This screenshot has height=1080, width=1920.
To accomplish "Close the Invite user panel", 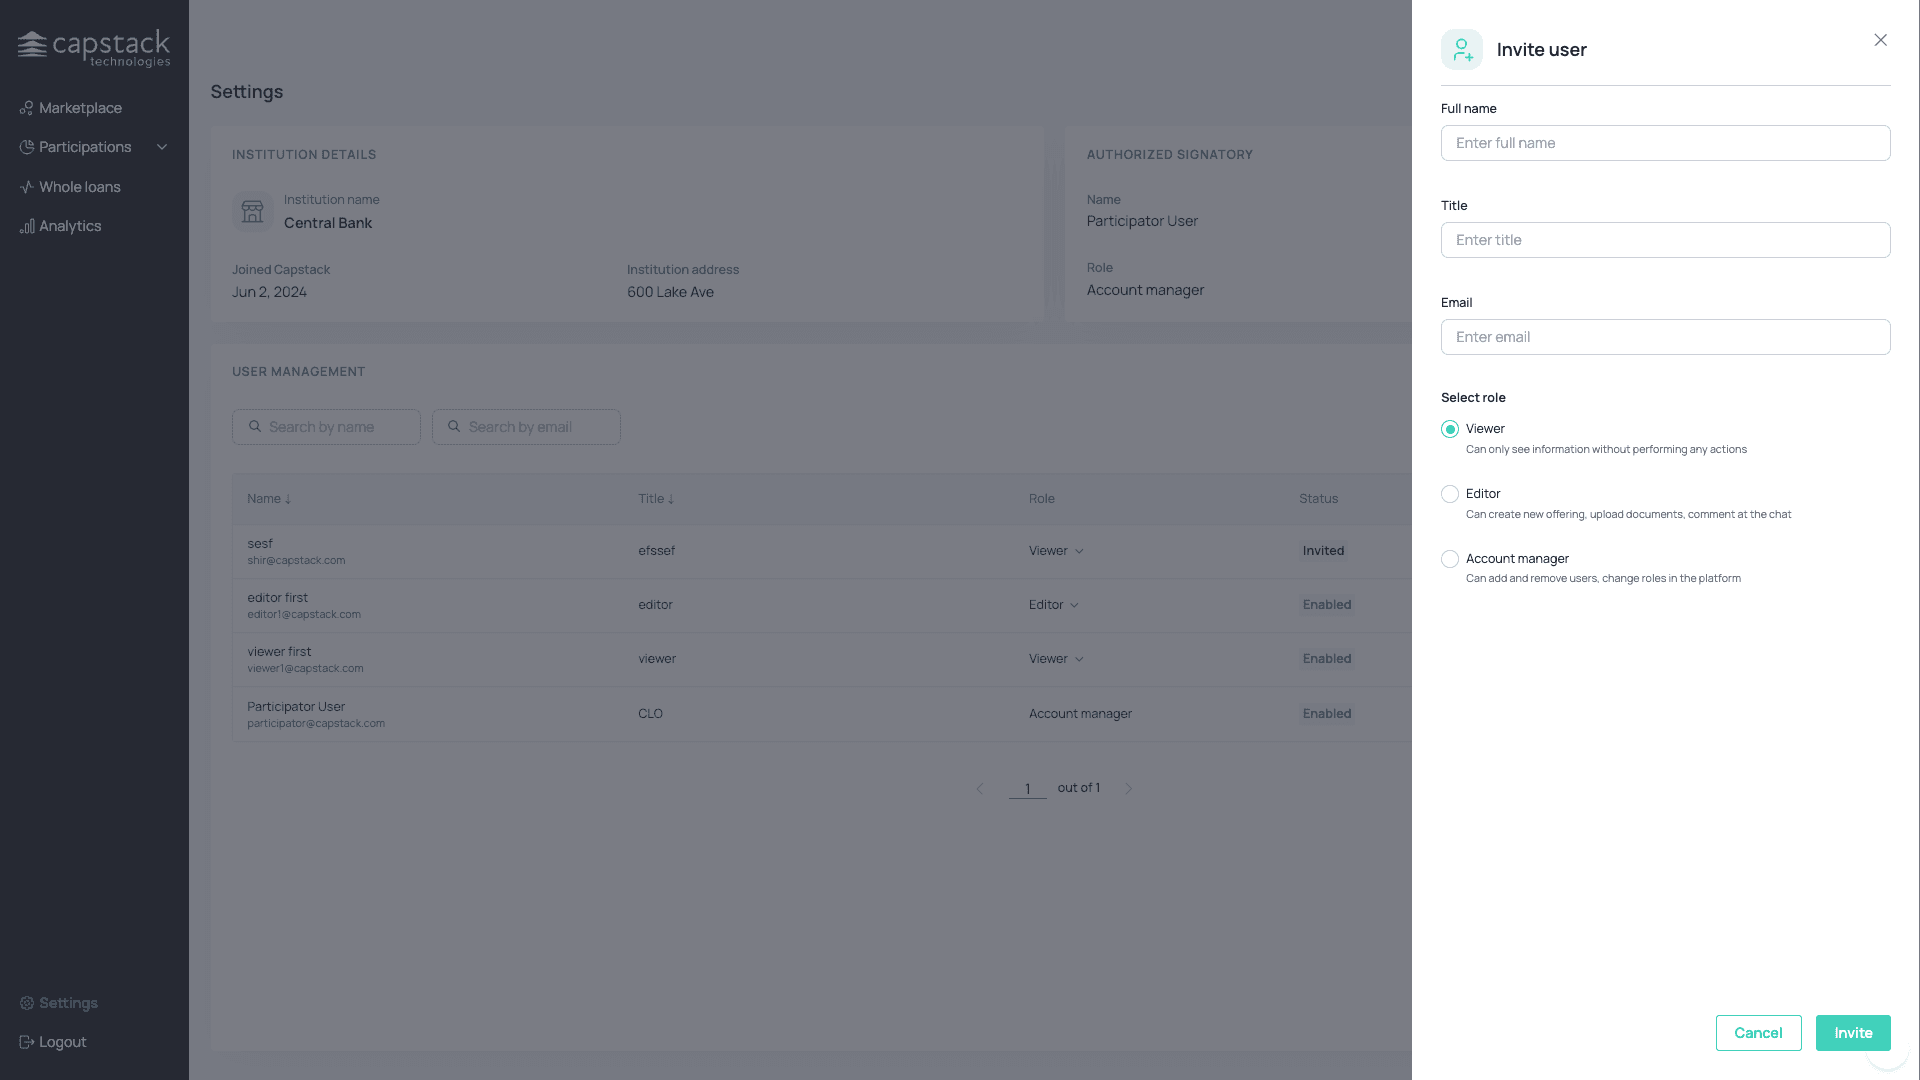I will 1880,40.
